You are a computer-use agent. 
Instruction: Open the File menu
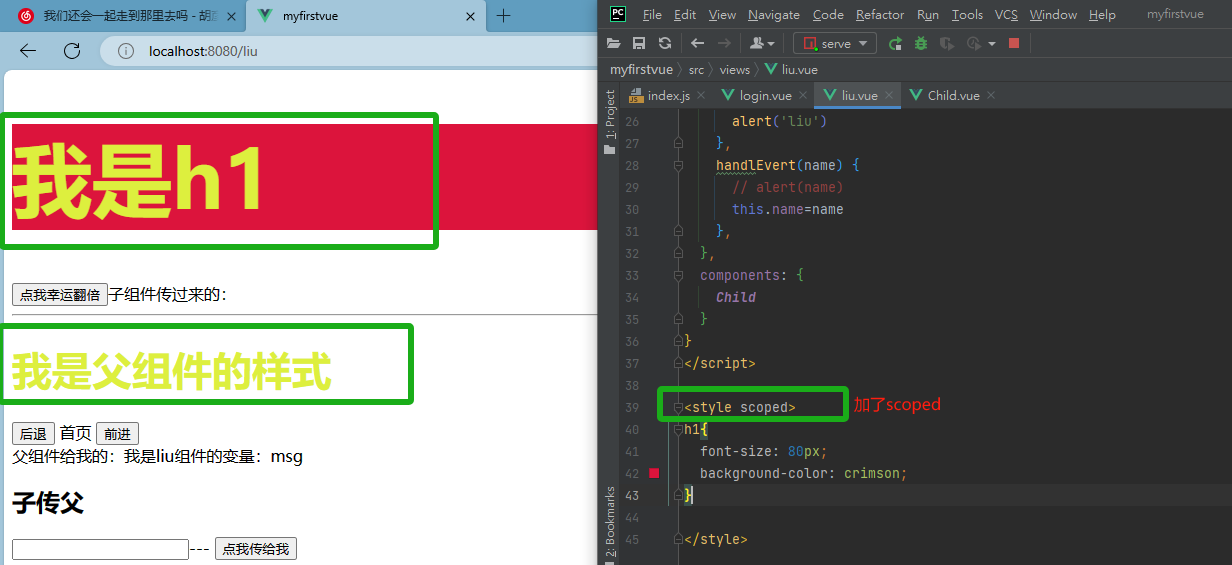pyautogui.click(x=652, y=14)
